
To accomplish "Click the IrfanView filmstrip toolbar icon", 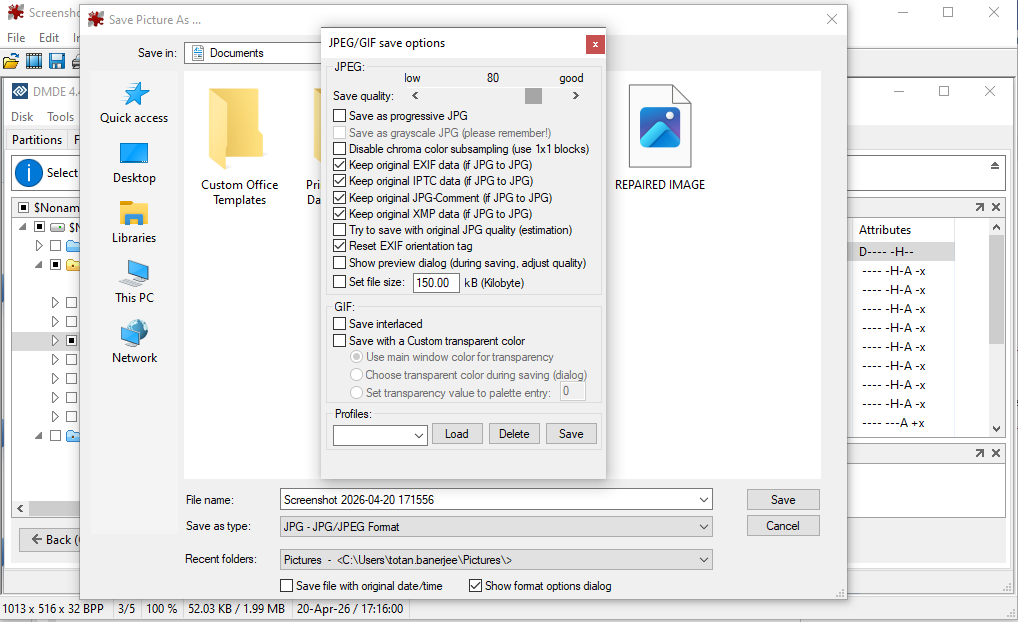I will point(34,62).
